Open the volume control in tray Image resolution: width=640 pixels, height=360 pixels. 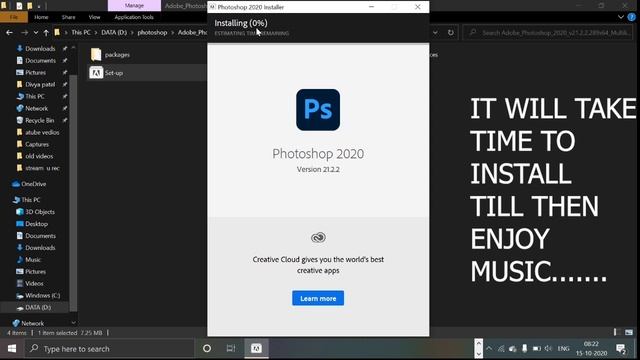548,349
